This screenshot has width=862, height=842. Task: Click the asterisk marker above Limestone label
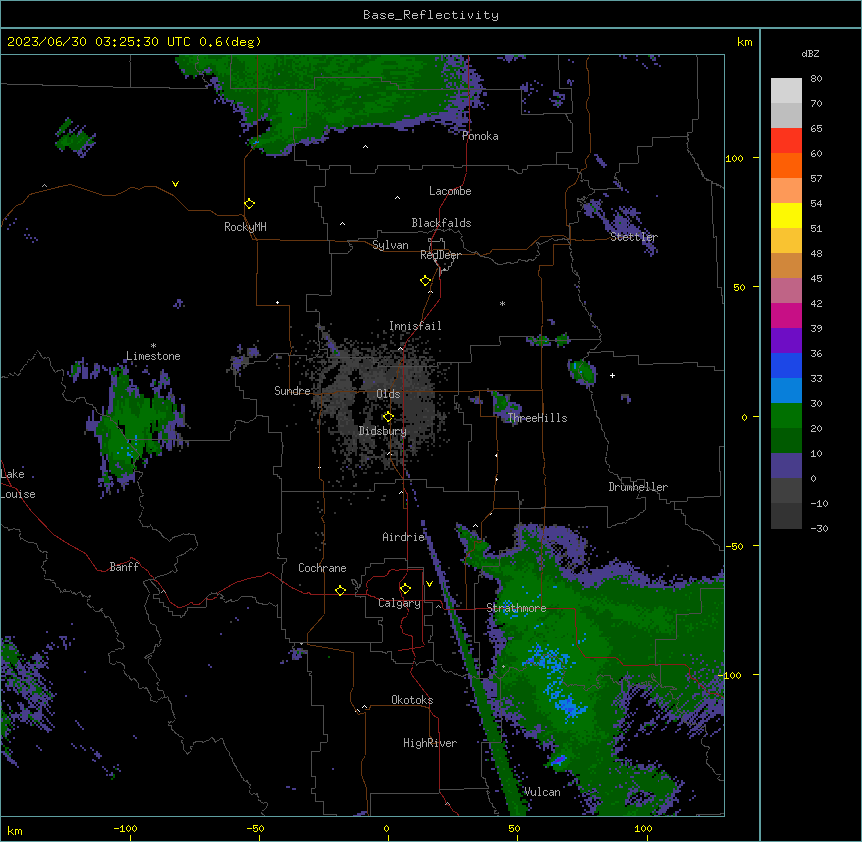pos(153,346)
